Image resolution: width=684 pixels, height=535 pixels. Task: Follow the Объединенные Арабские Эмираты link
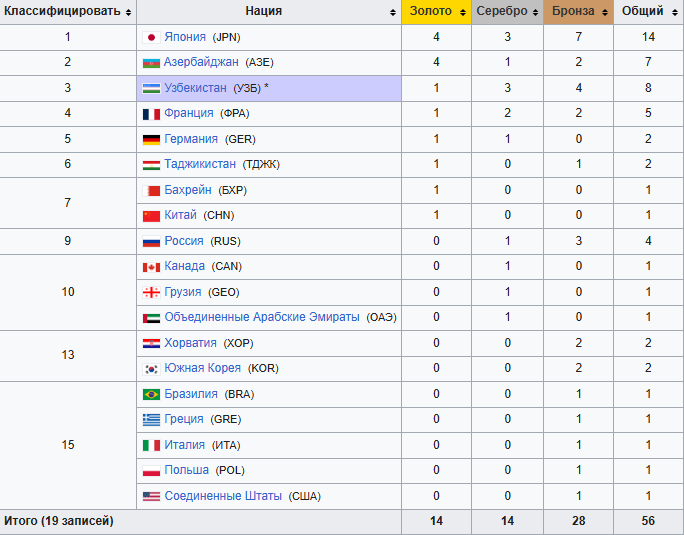262,317
